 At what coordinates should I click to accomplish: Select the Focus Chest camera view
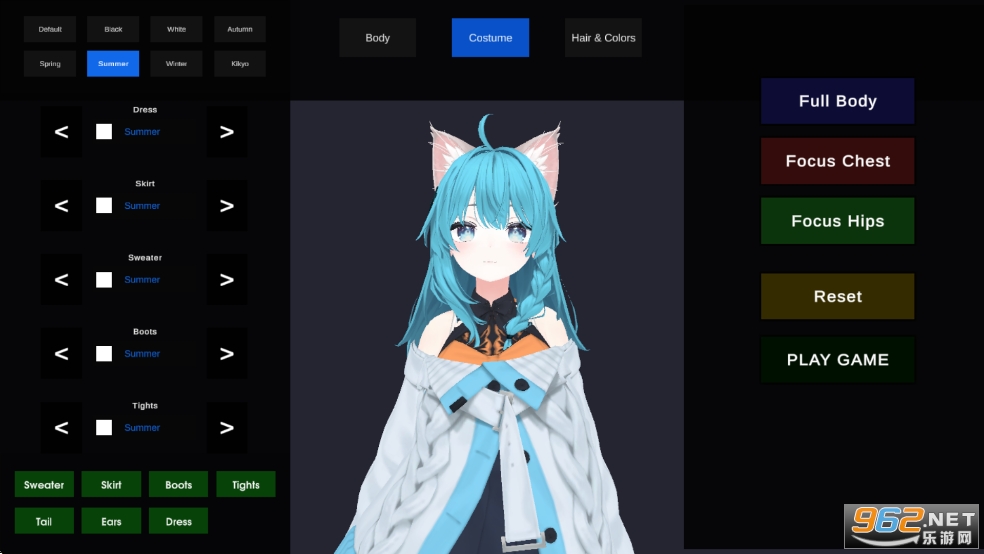pyautogui.click(x=837, y=161)
